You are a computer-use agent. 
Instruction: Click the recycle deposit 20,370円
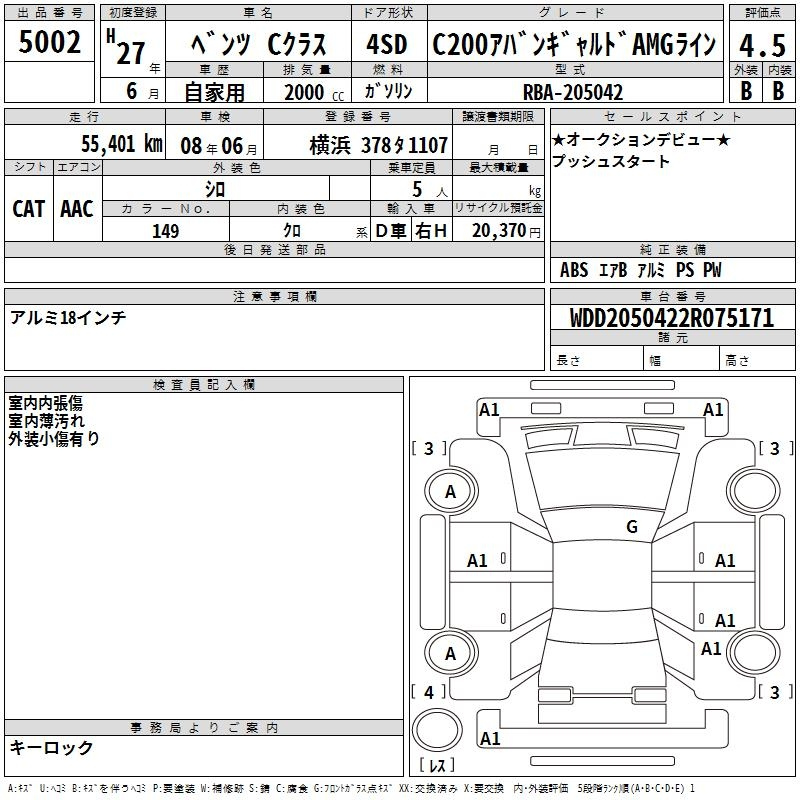coord(506,231)
